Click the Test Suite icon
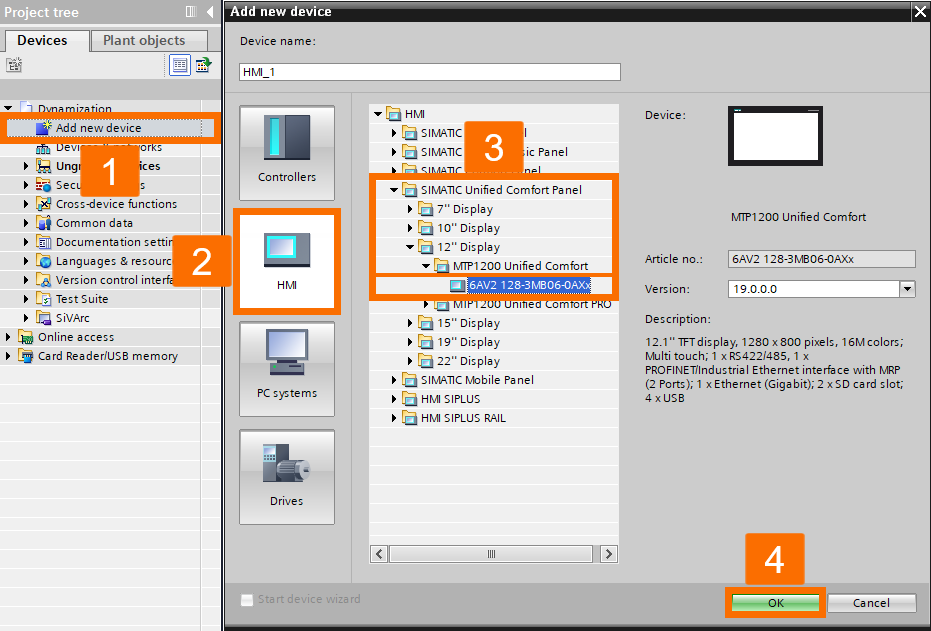This screenshot has height=631, width=931. pyautogui.click(x=43, y=299)
